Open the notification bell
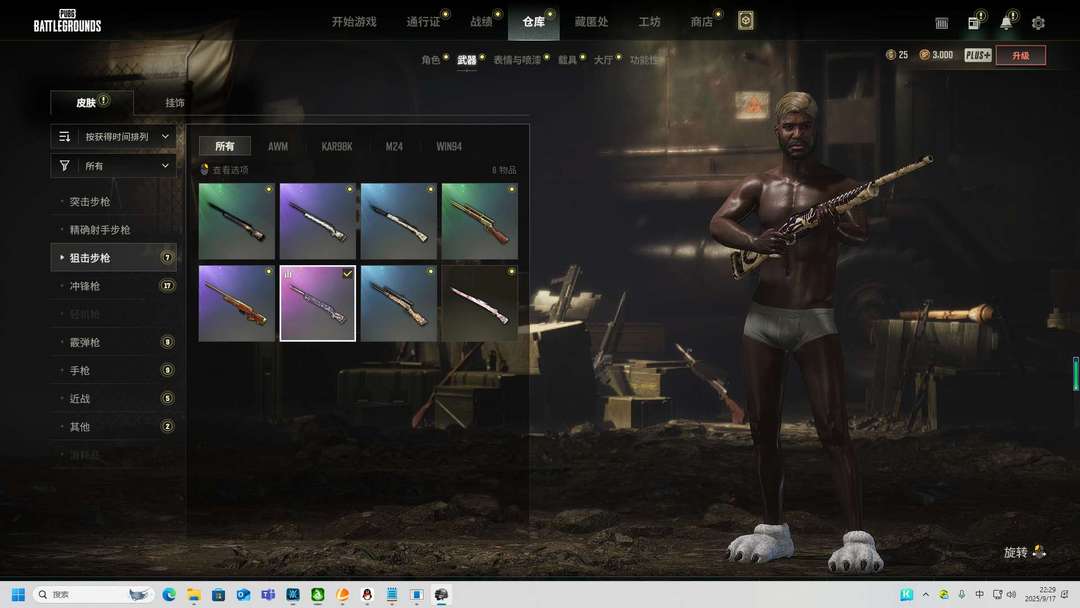Image resolution: width=1080 pixels, height=608 pixels. click(x=1006, y=23)
